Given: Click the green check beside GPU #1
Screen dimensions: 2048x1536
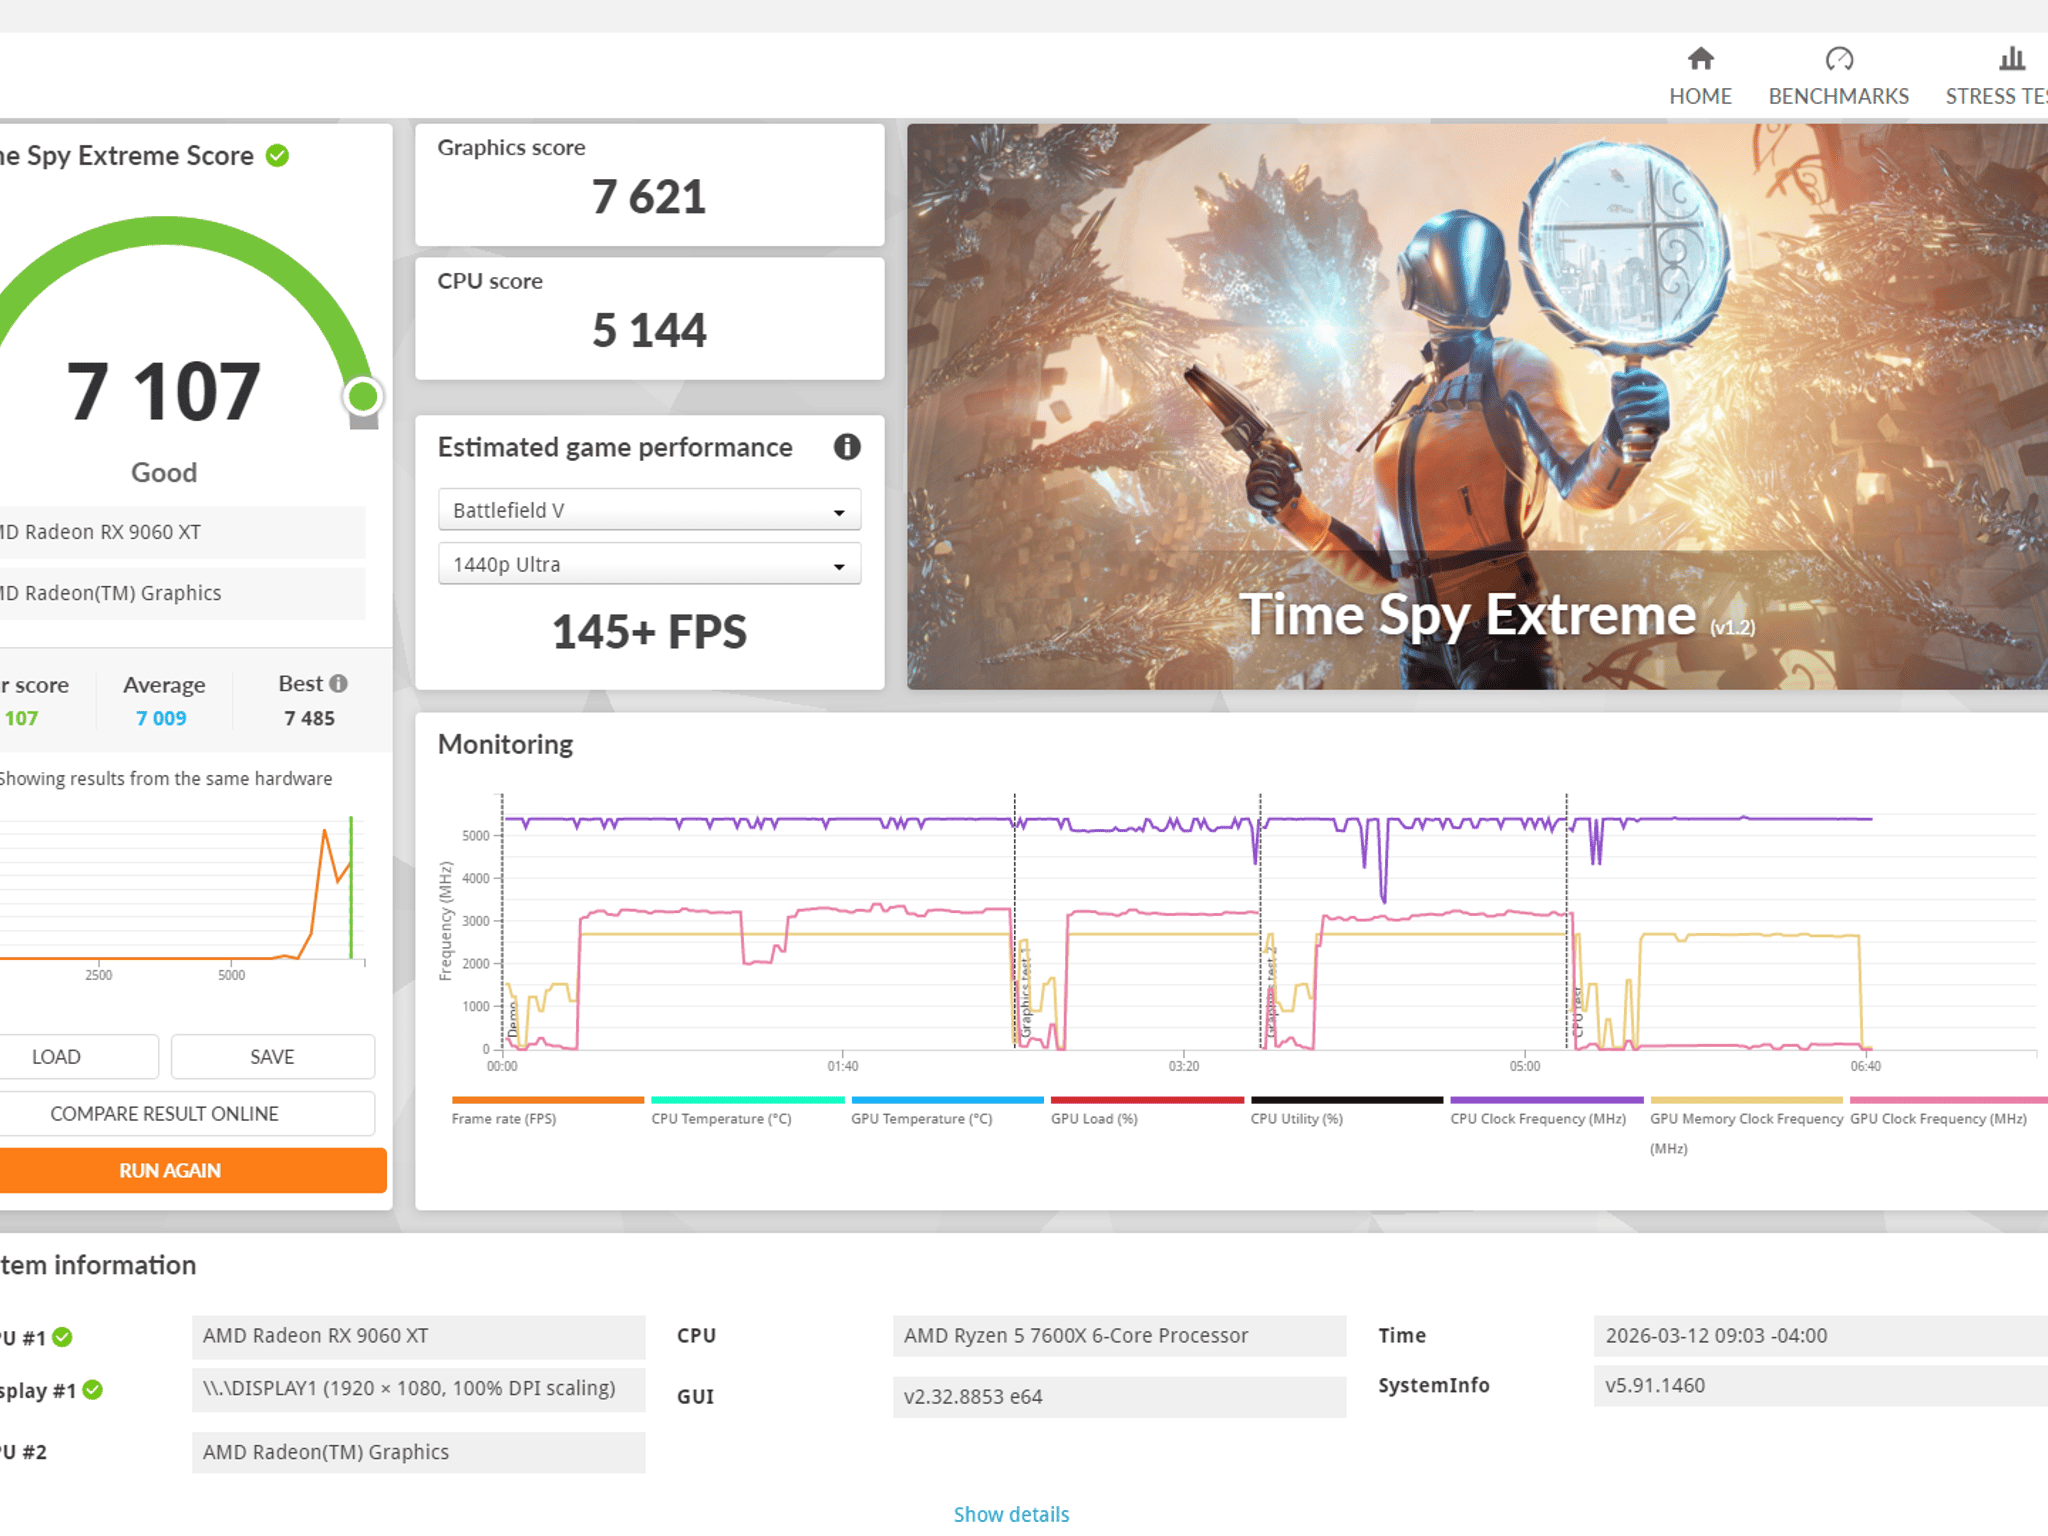Looking at the screenshot, I should [x=62, y=1337].
